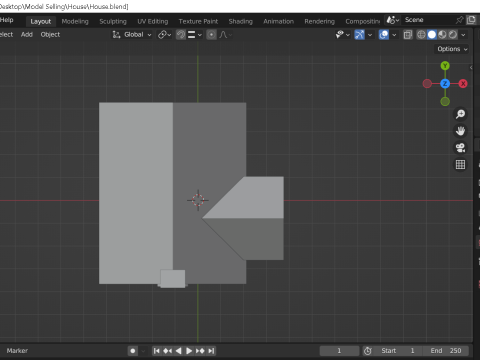480x360 pixels.
Task: Click the Scene name field
Action: (x=428, y=20)
